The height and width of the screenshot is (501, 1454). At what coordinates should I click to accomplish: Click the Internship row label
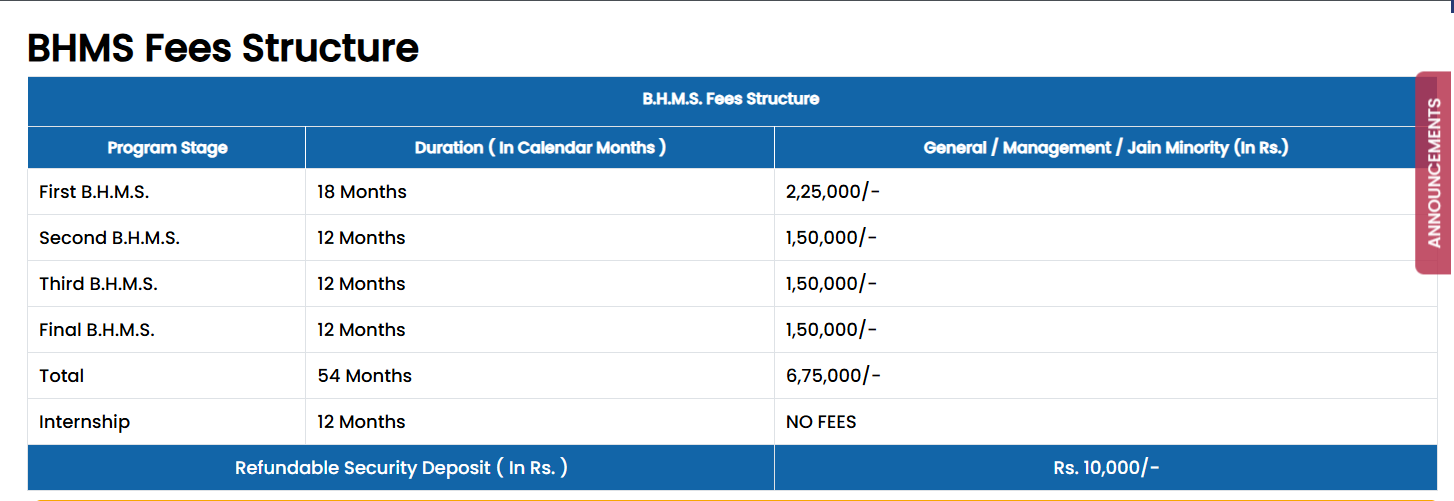84,422
